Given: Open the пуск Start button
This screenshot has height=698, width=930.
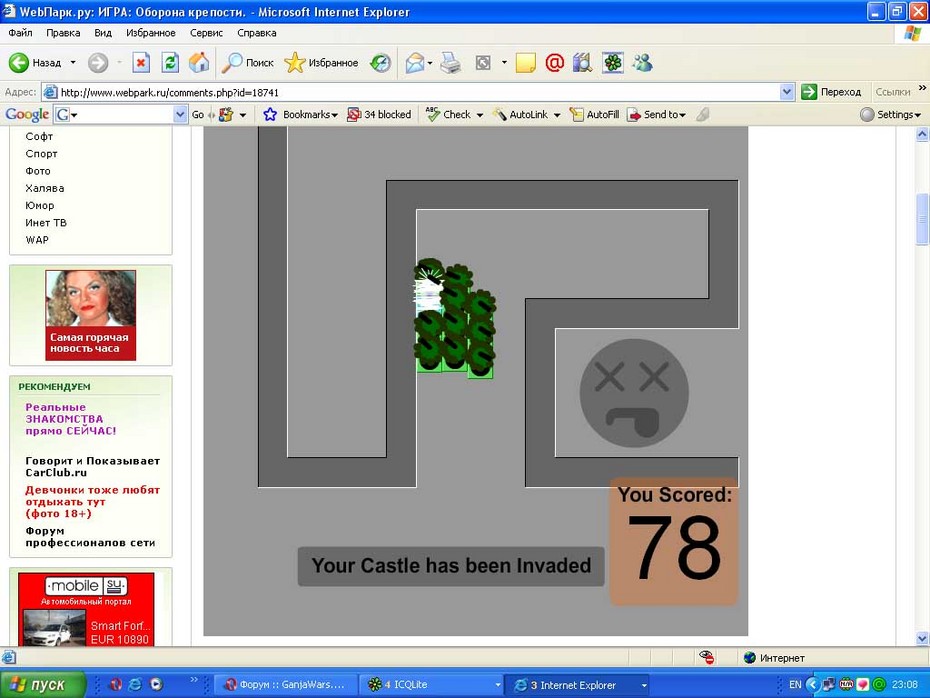Looking at the screenshot, I should coord(42,684).
